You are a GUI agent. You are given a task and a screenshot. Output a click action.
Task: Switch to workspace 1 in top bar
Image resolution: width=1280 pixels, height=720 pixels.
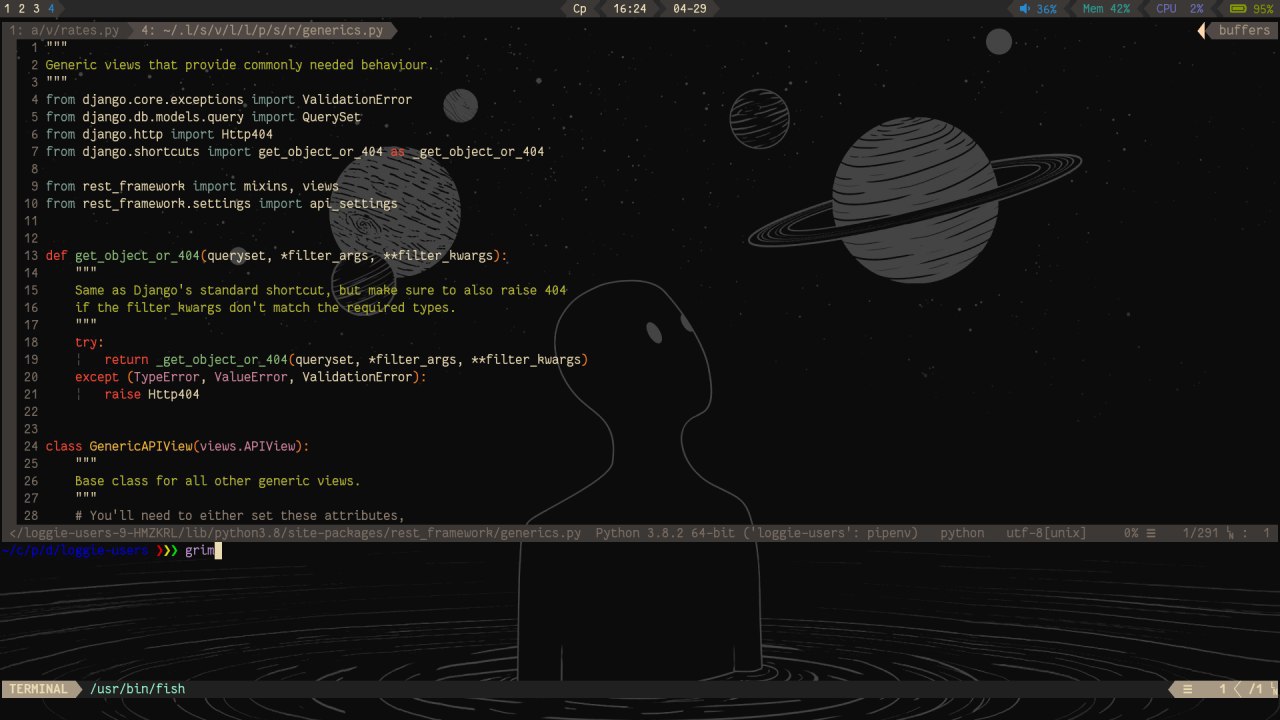click(7, 9)
